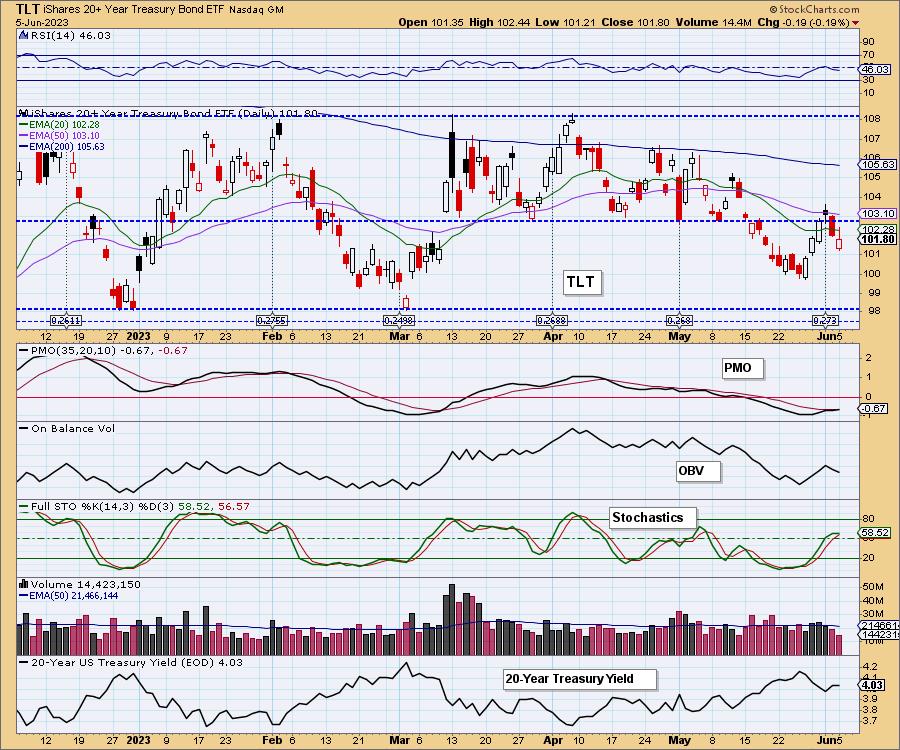The height and width of the screenshot is (750, 900).
Task: Click the 50M volume axis label
Action: [872, 586]
